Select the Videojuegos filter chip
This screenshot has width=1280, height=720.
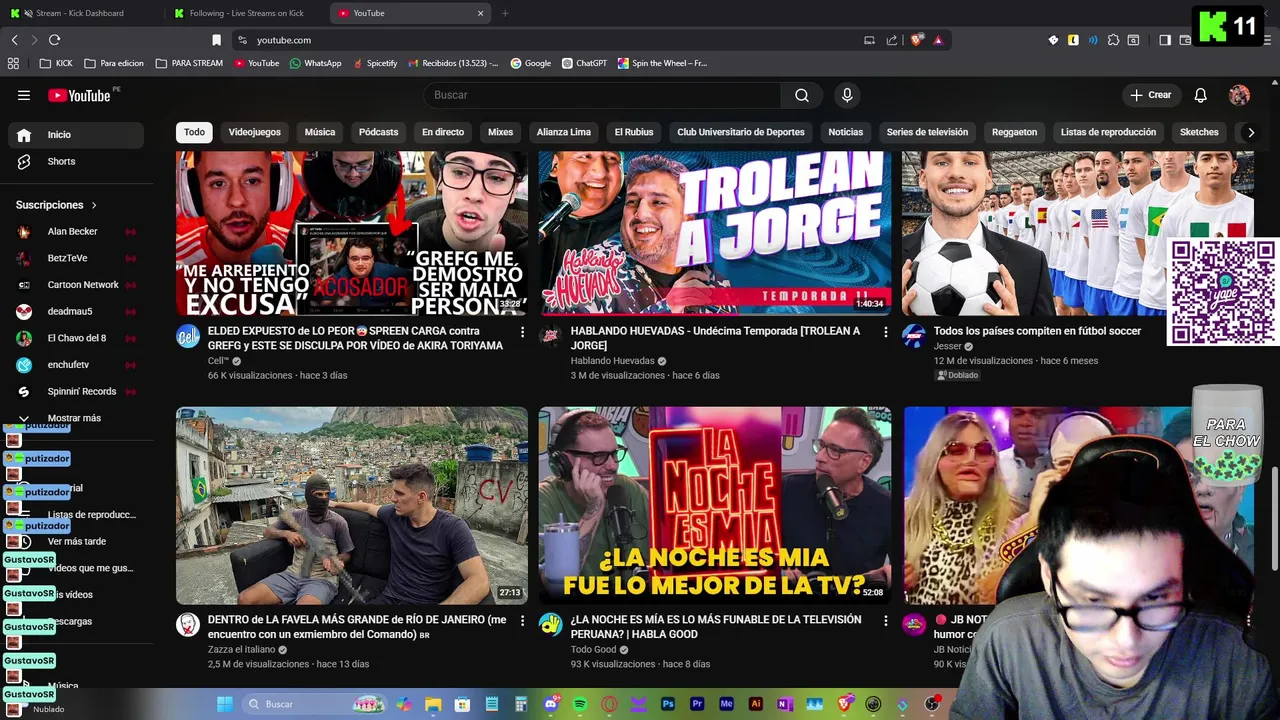click(254, 132)
